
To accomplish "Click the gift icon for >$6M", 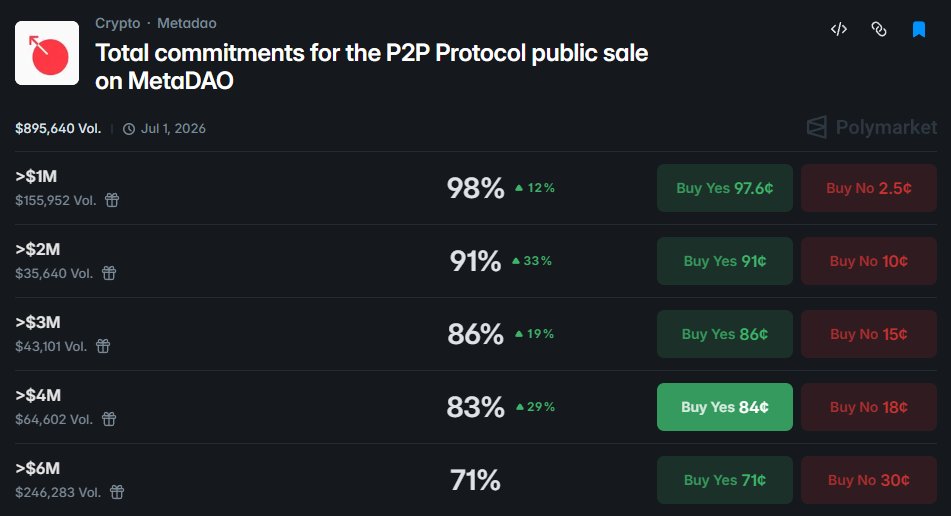I will pyautogui.click(x=117, y=492).
